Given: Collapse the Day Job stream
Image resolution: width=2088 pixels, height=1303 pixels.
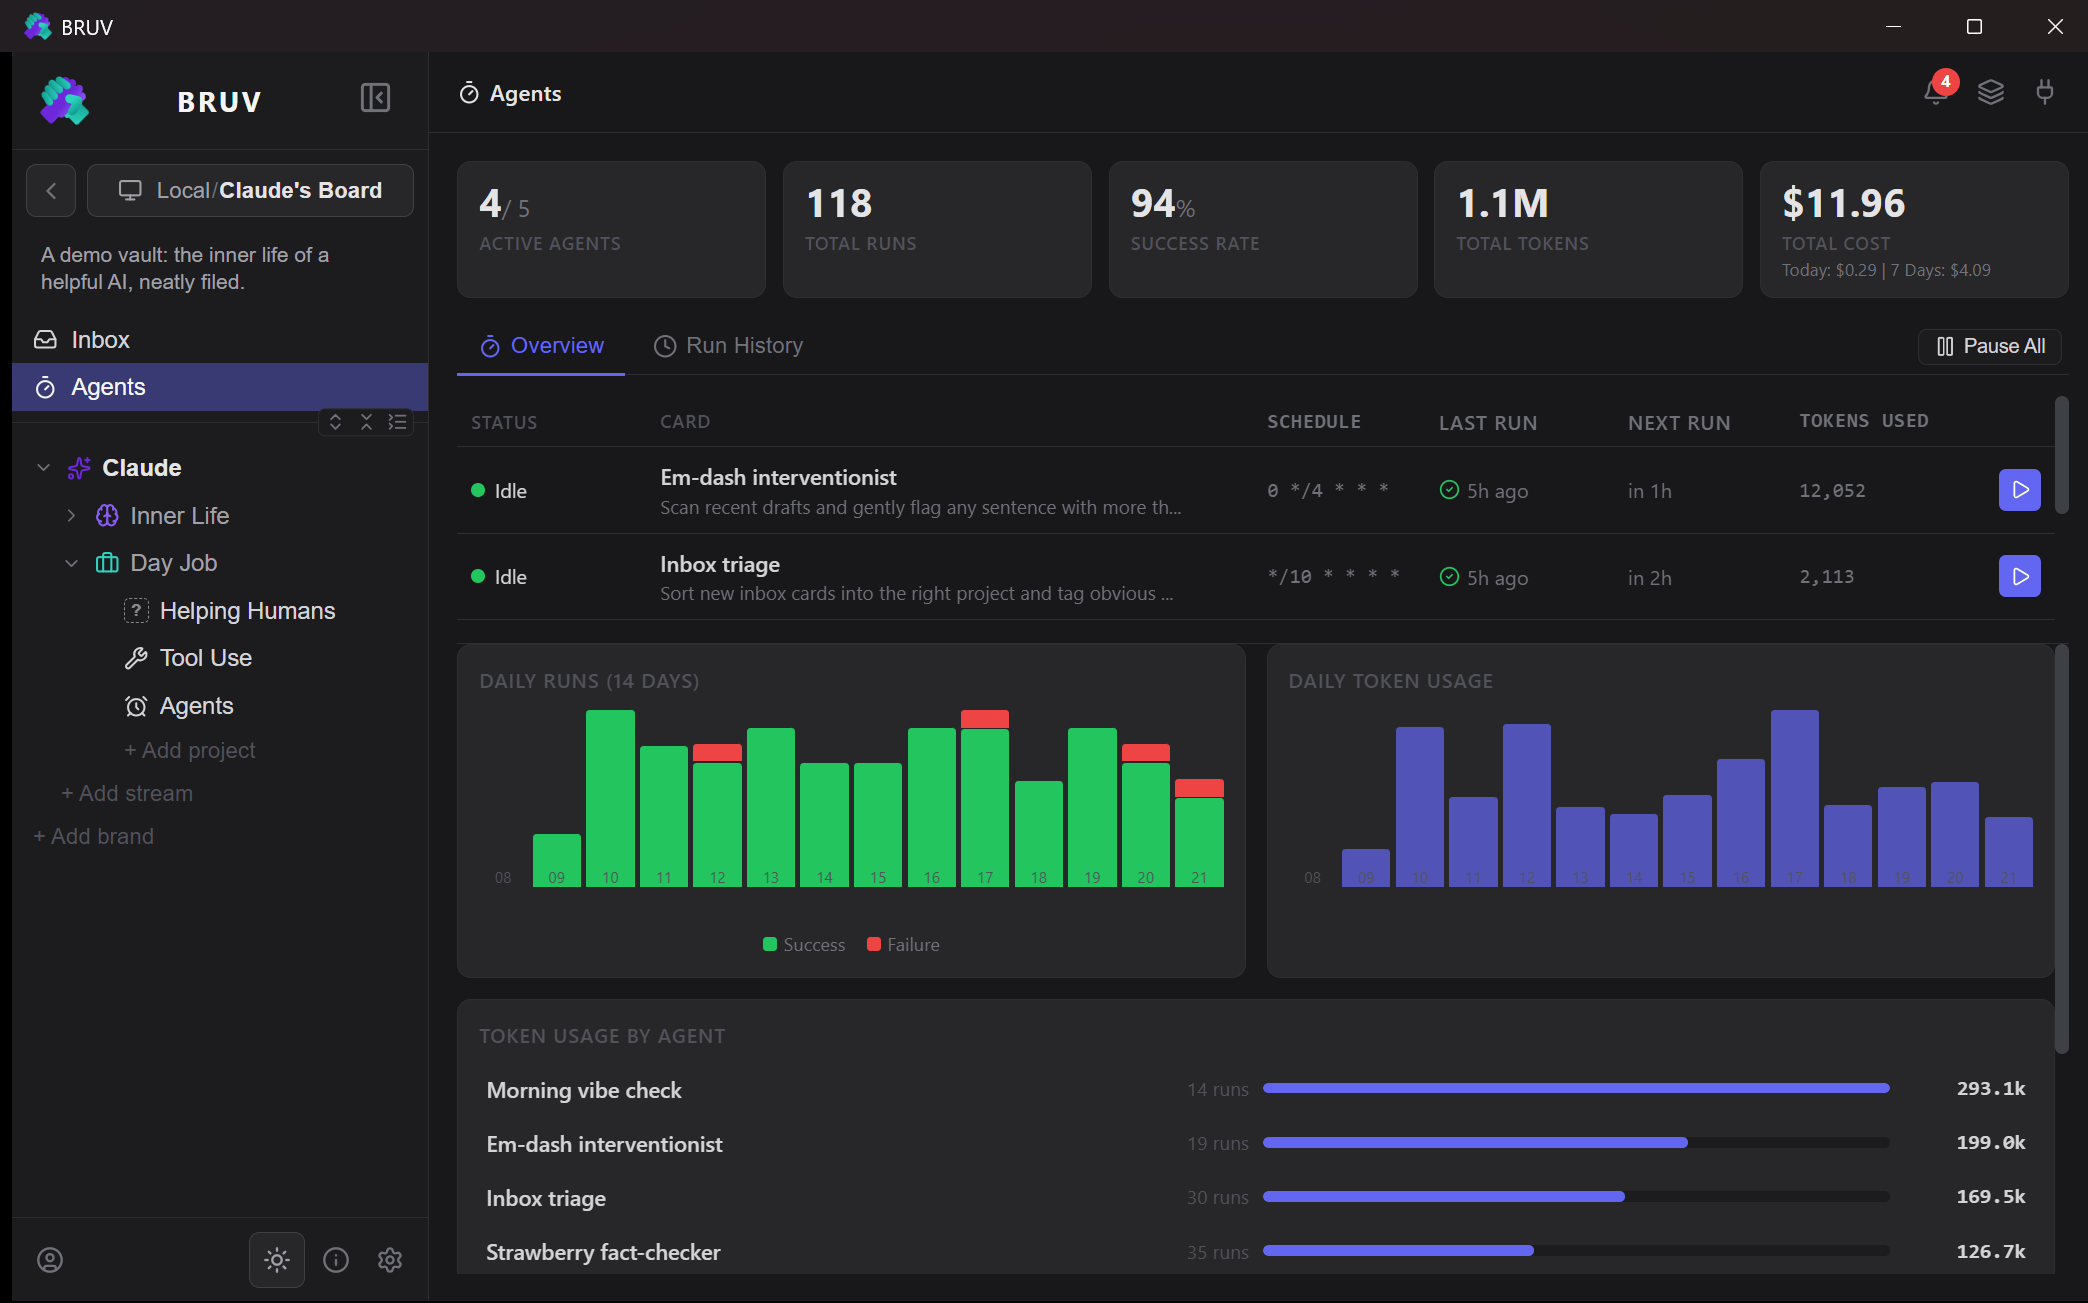Looking at the screenshot, I should (x=71, y=563).
